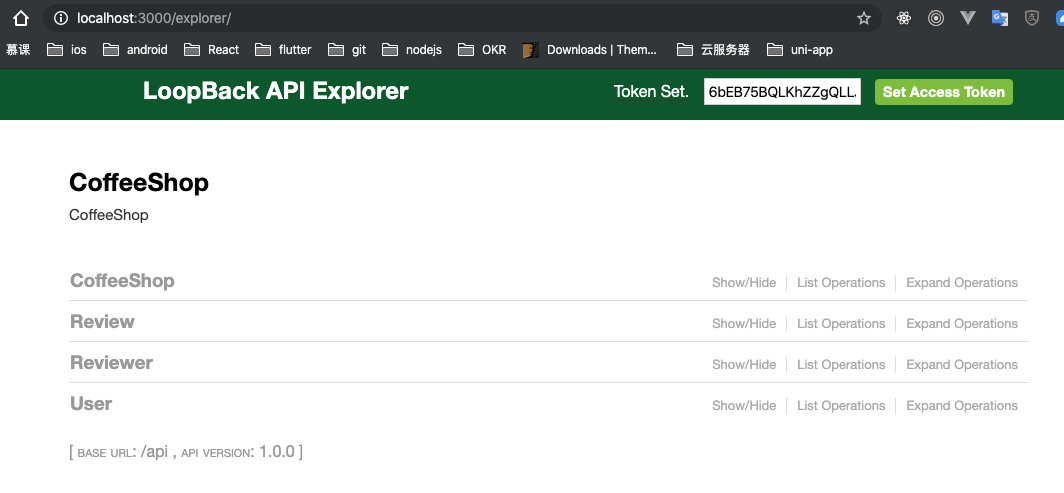Screen dimensions: 1064x493
Task: Open the shield extension icon
Action: pos(1031,18)
